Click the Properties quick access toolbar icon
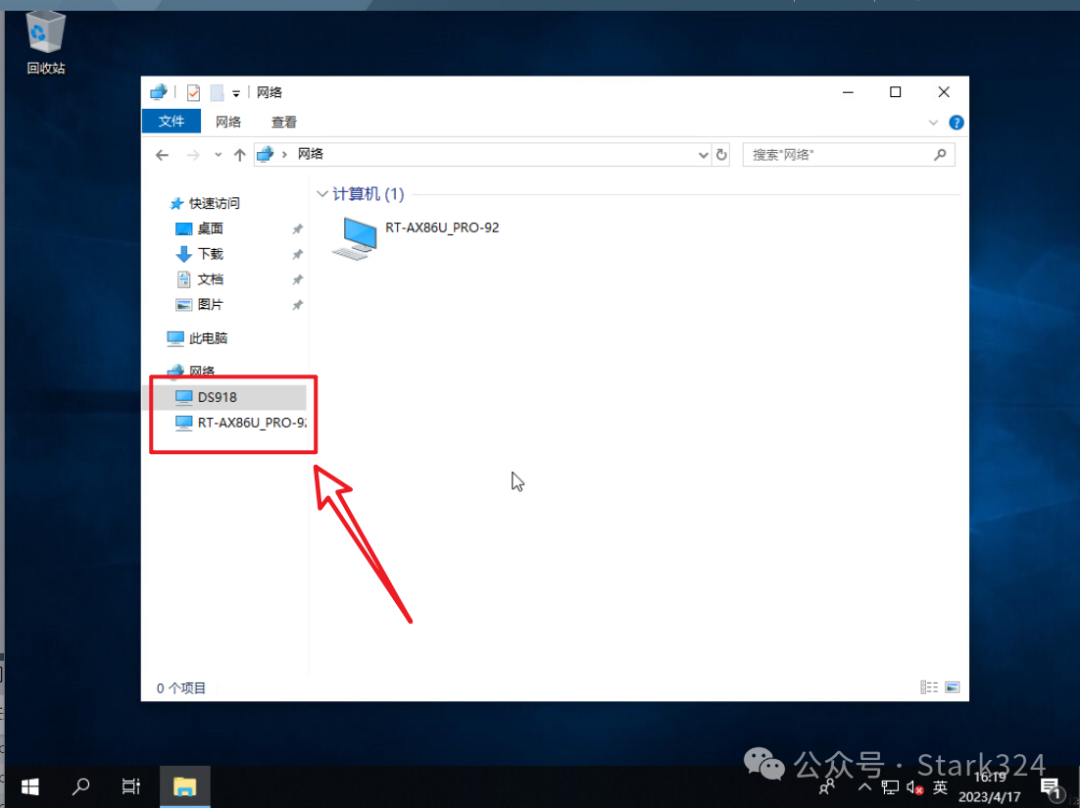Image resolution: width=1080 pixels, height=808 pixels. (x=194, y=92)
